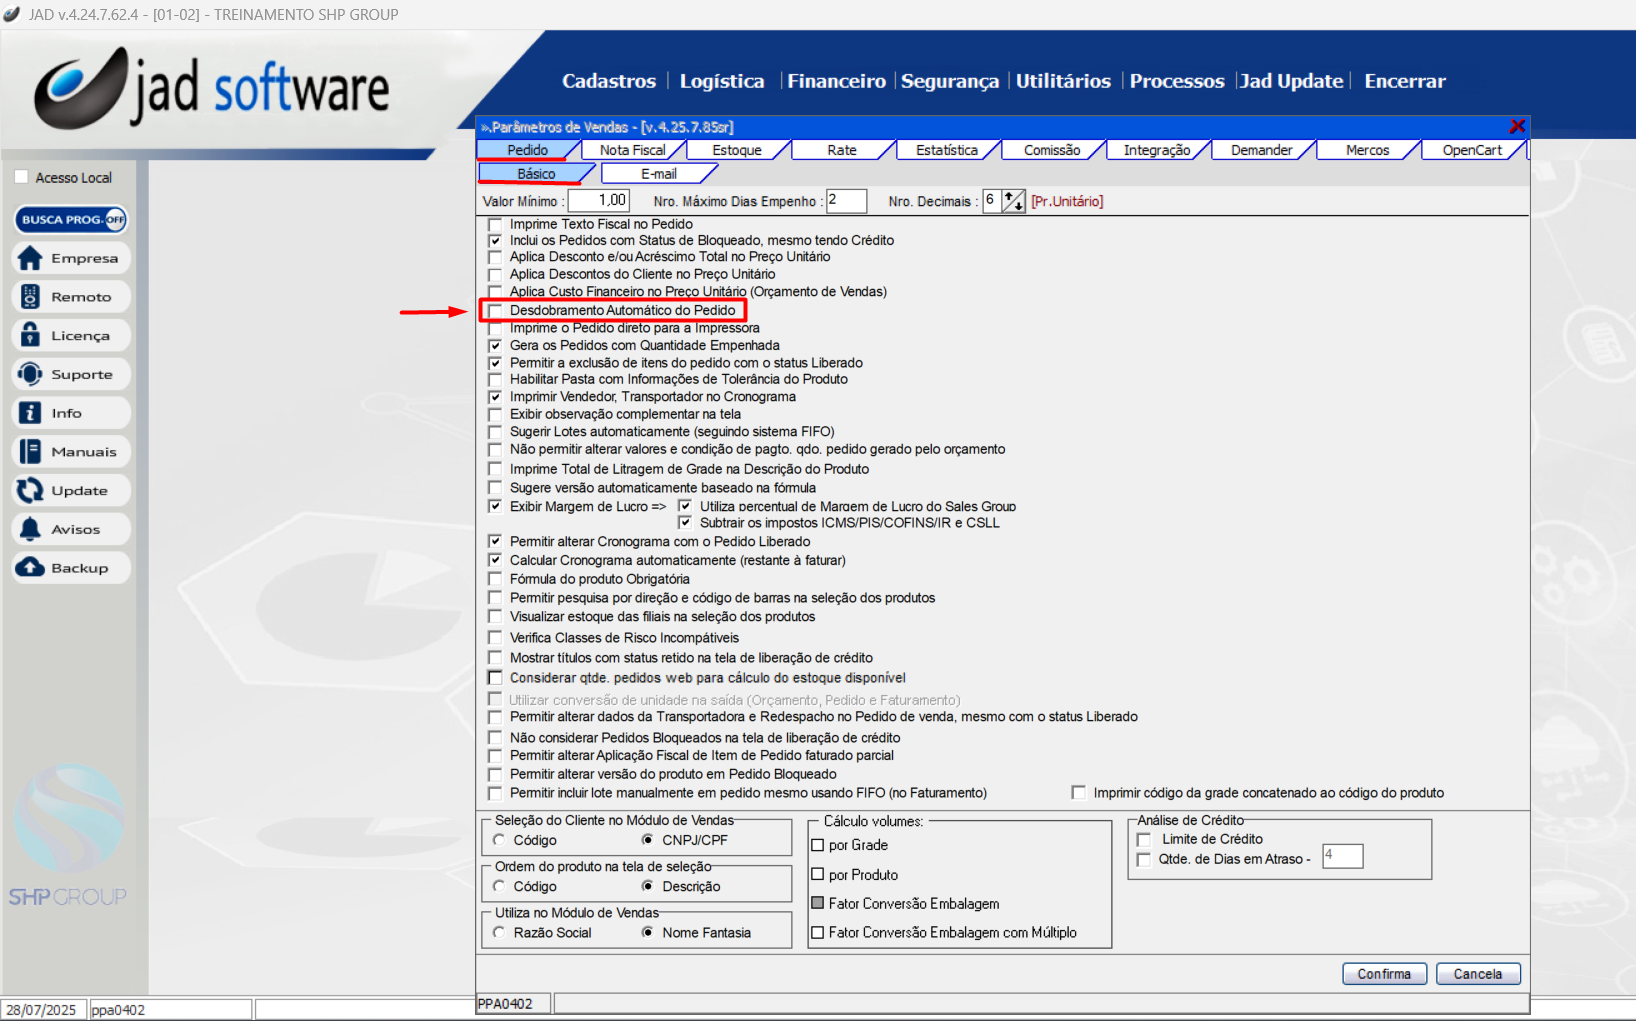The image size is (1636, 1021).
Task: Open the Suporte headset icon
Action: [x=31, y=374]
